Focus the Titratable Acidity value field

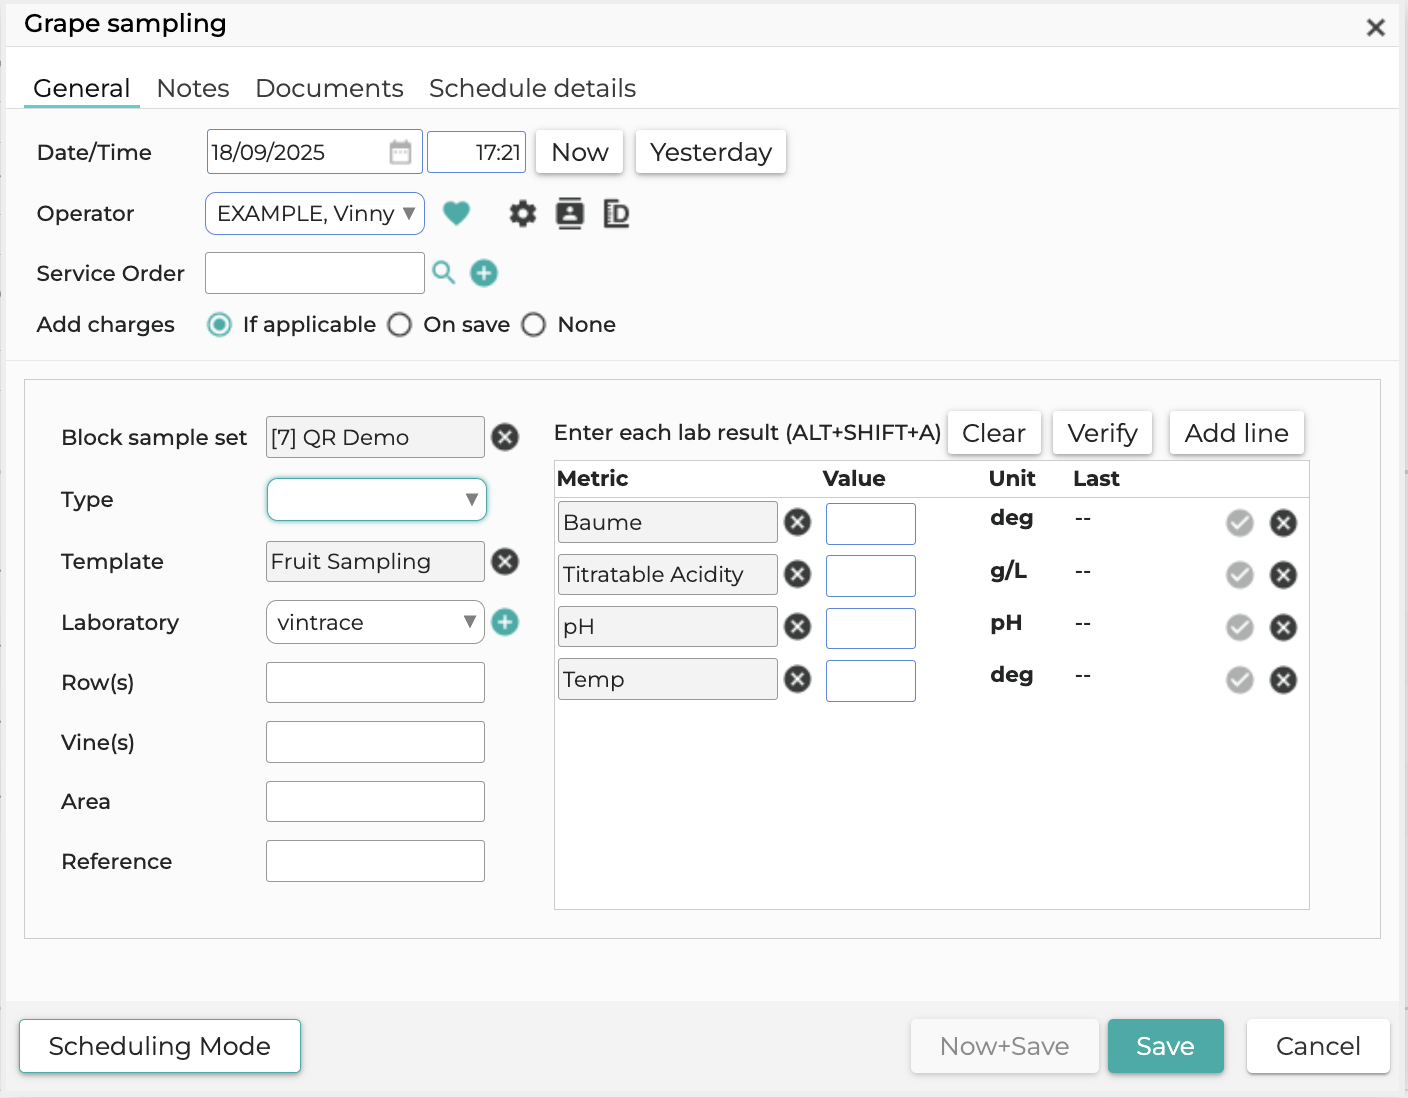(871, 575)
